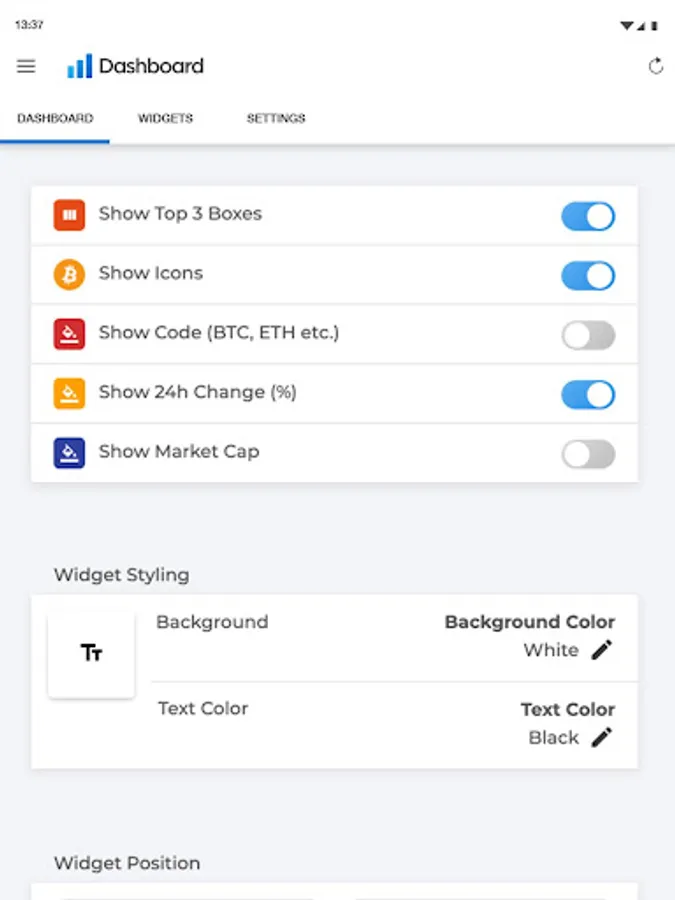Select the Dashboard tab
The width and height of the screenshot is (675, 900).
coord(55,118)
